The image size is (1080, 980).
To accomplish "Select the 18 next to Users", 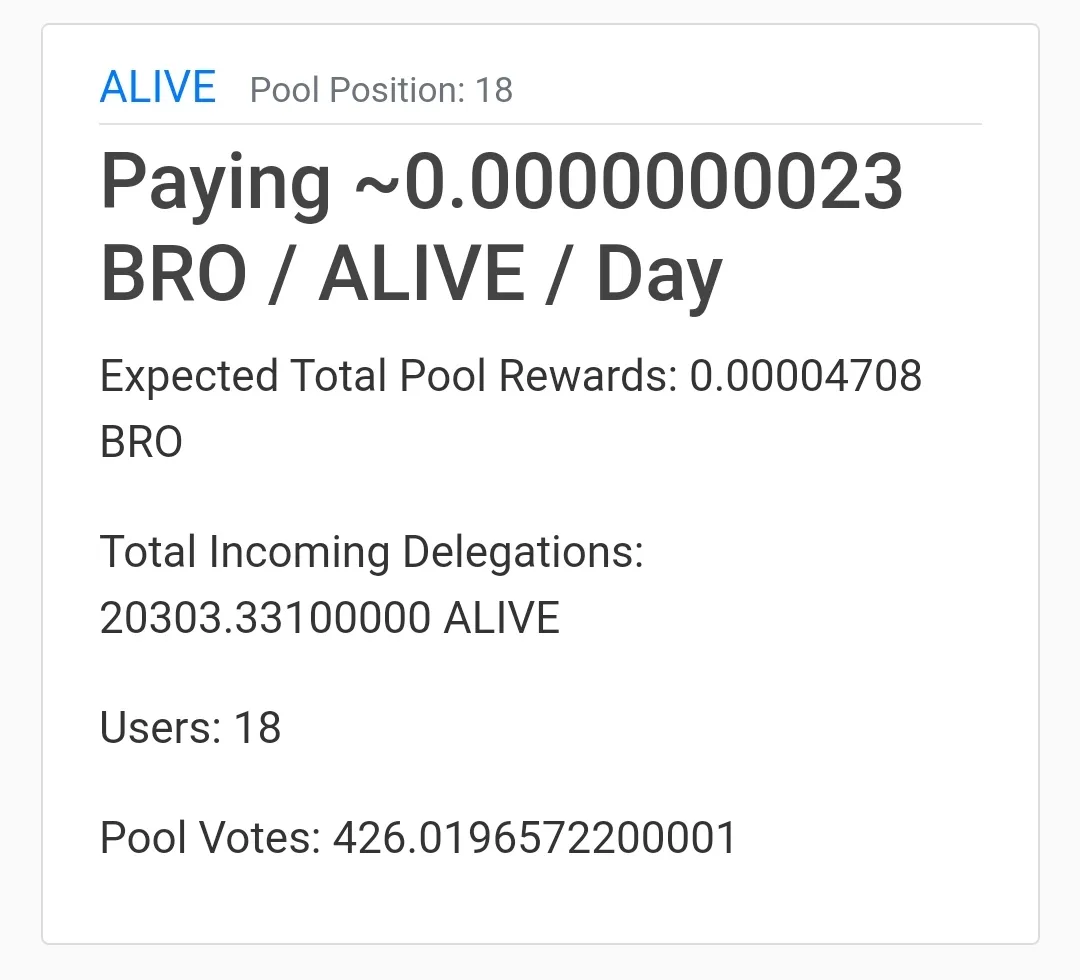I will point(257,728).
